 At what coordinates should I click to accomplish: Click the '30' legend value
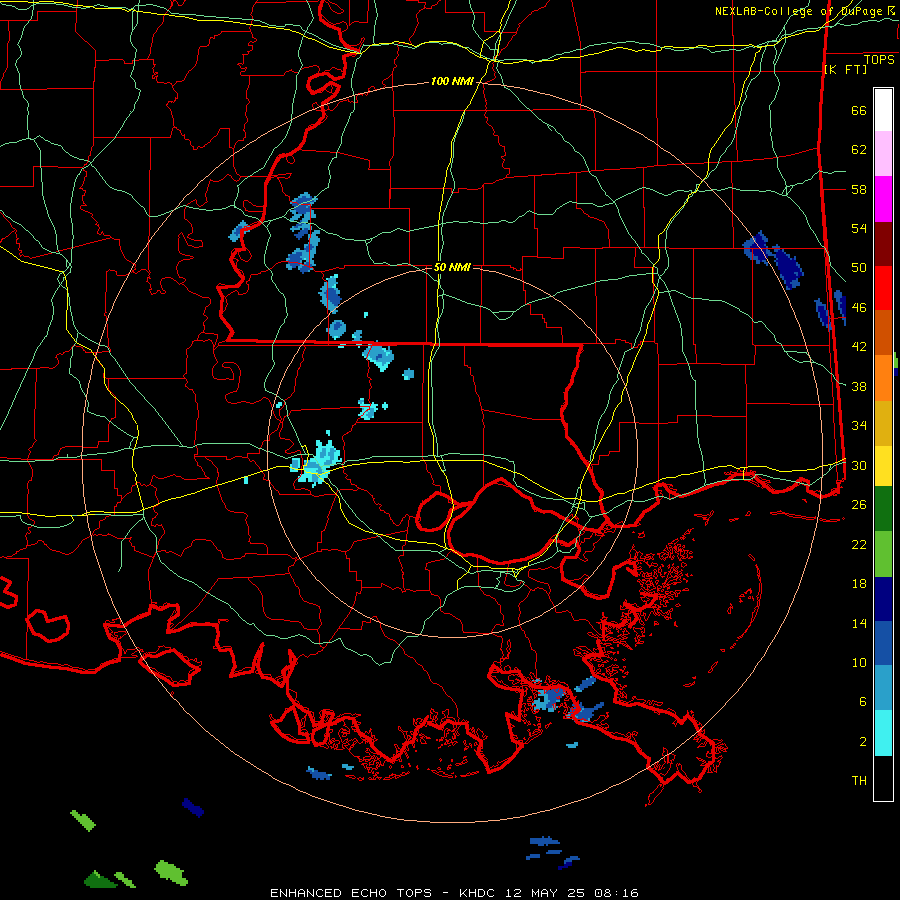(859, 465)
